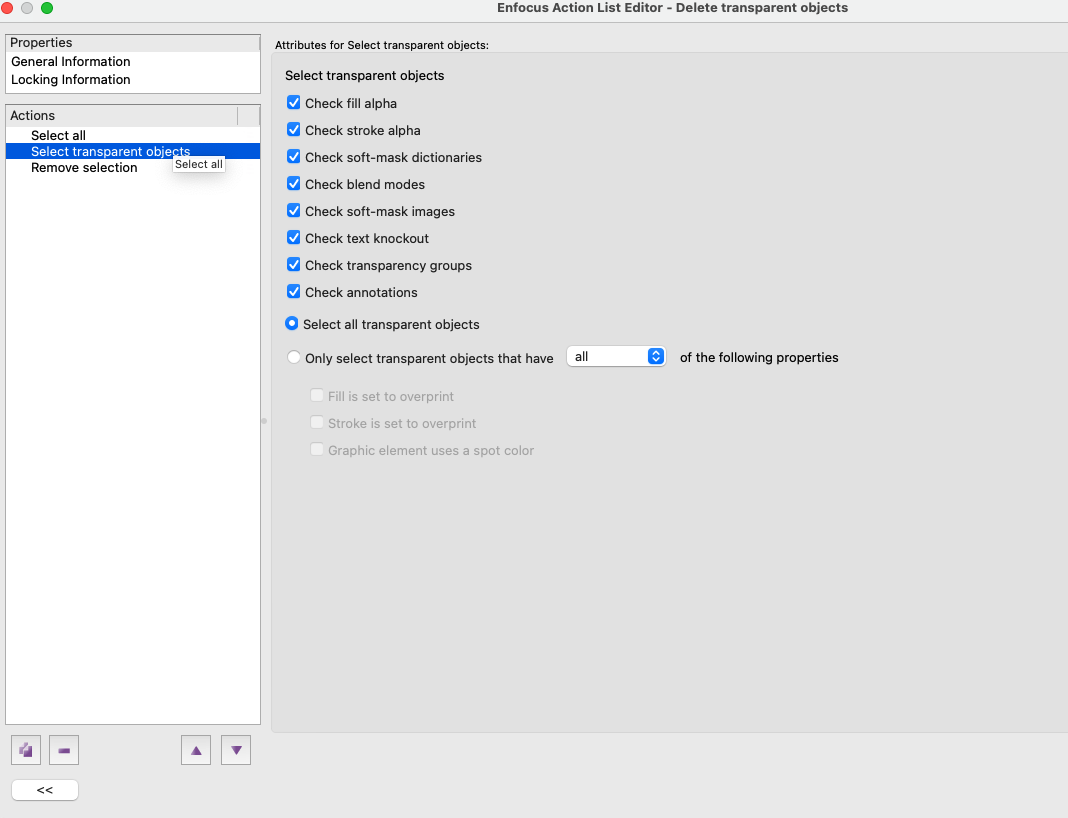Open General Information properties

coord(71,62)
